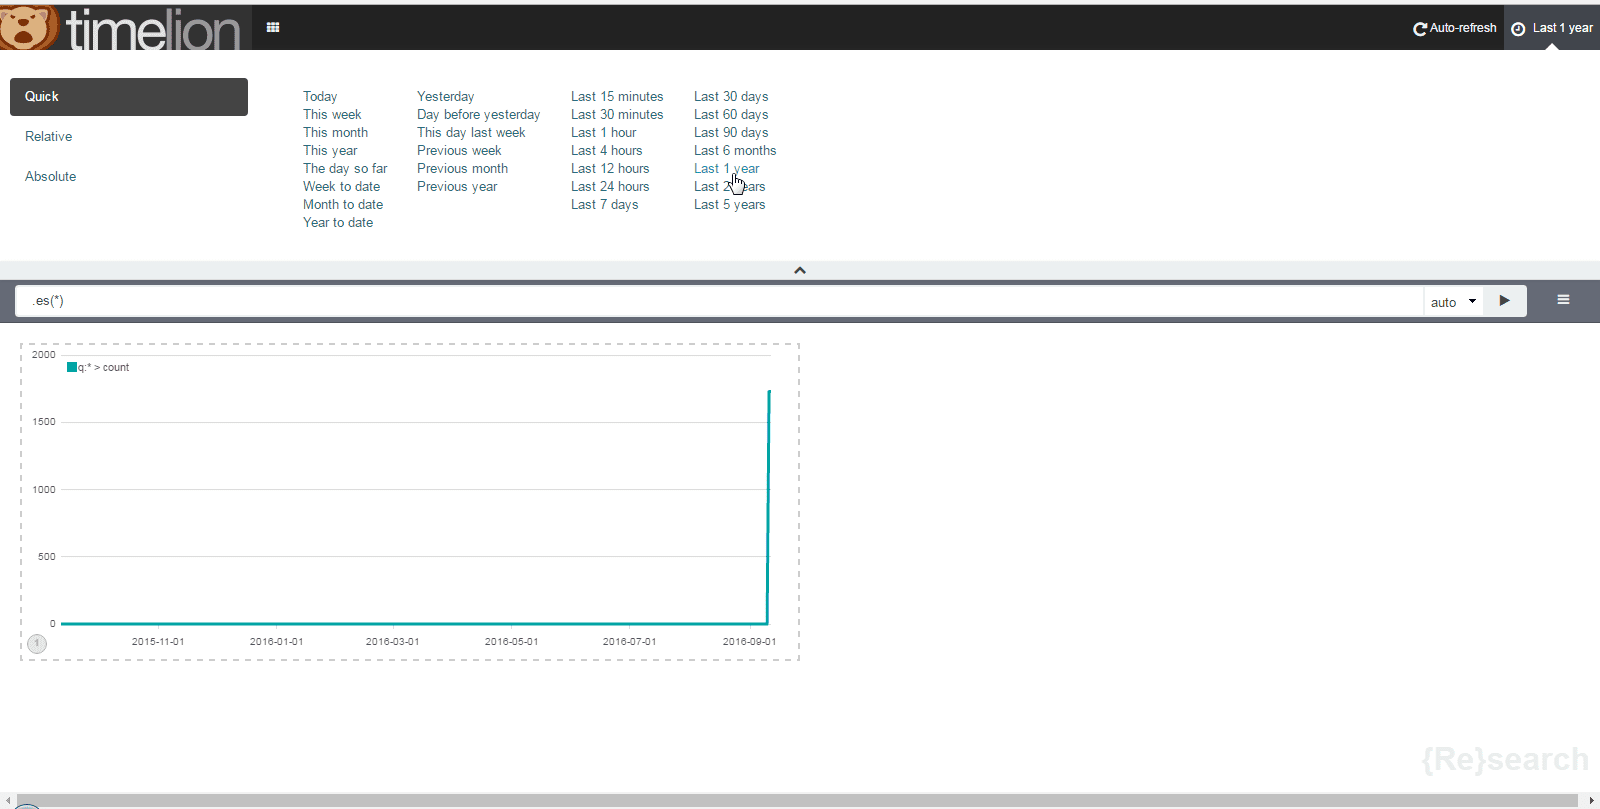Select Last 6 months
Screen dimensions: 1600x809
pos(735,151)
